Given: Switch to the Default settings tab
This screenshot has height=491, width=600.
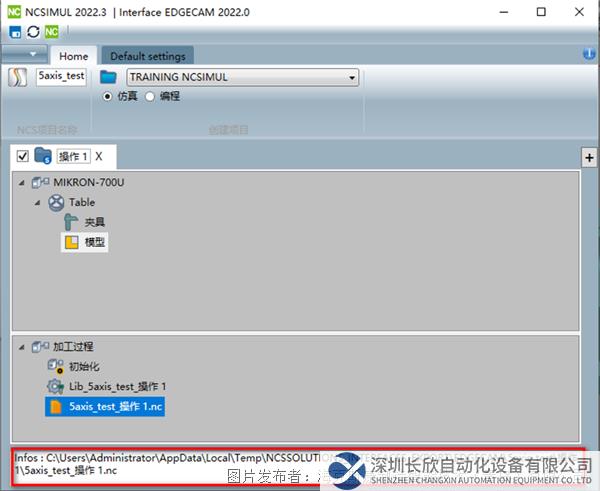Looking at the screenshot, I should [x=147, y=56].
